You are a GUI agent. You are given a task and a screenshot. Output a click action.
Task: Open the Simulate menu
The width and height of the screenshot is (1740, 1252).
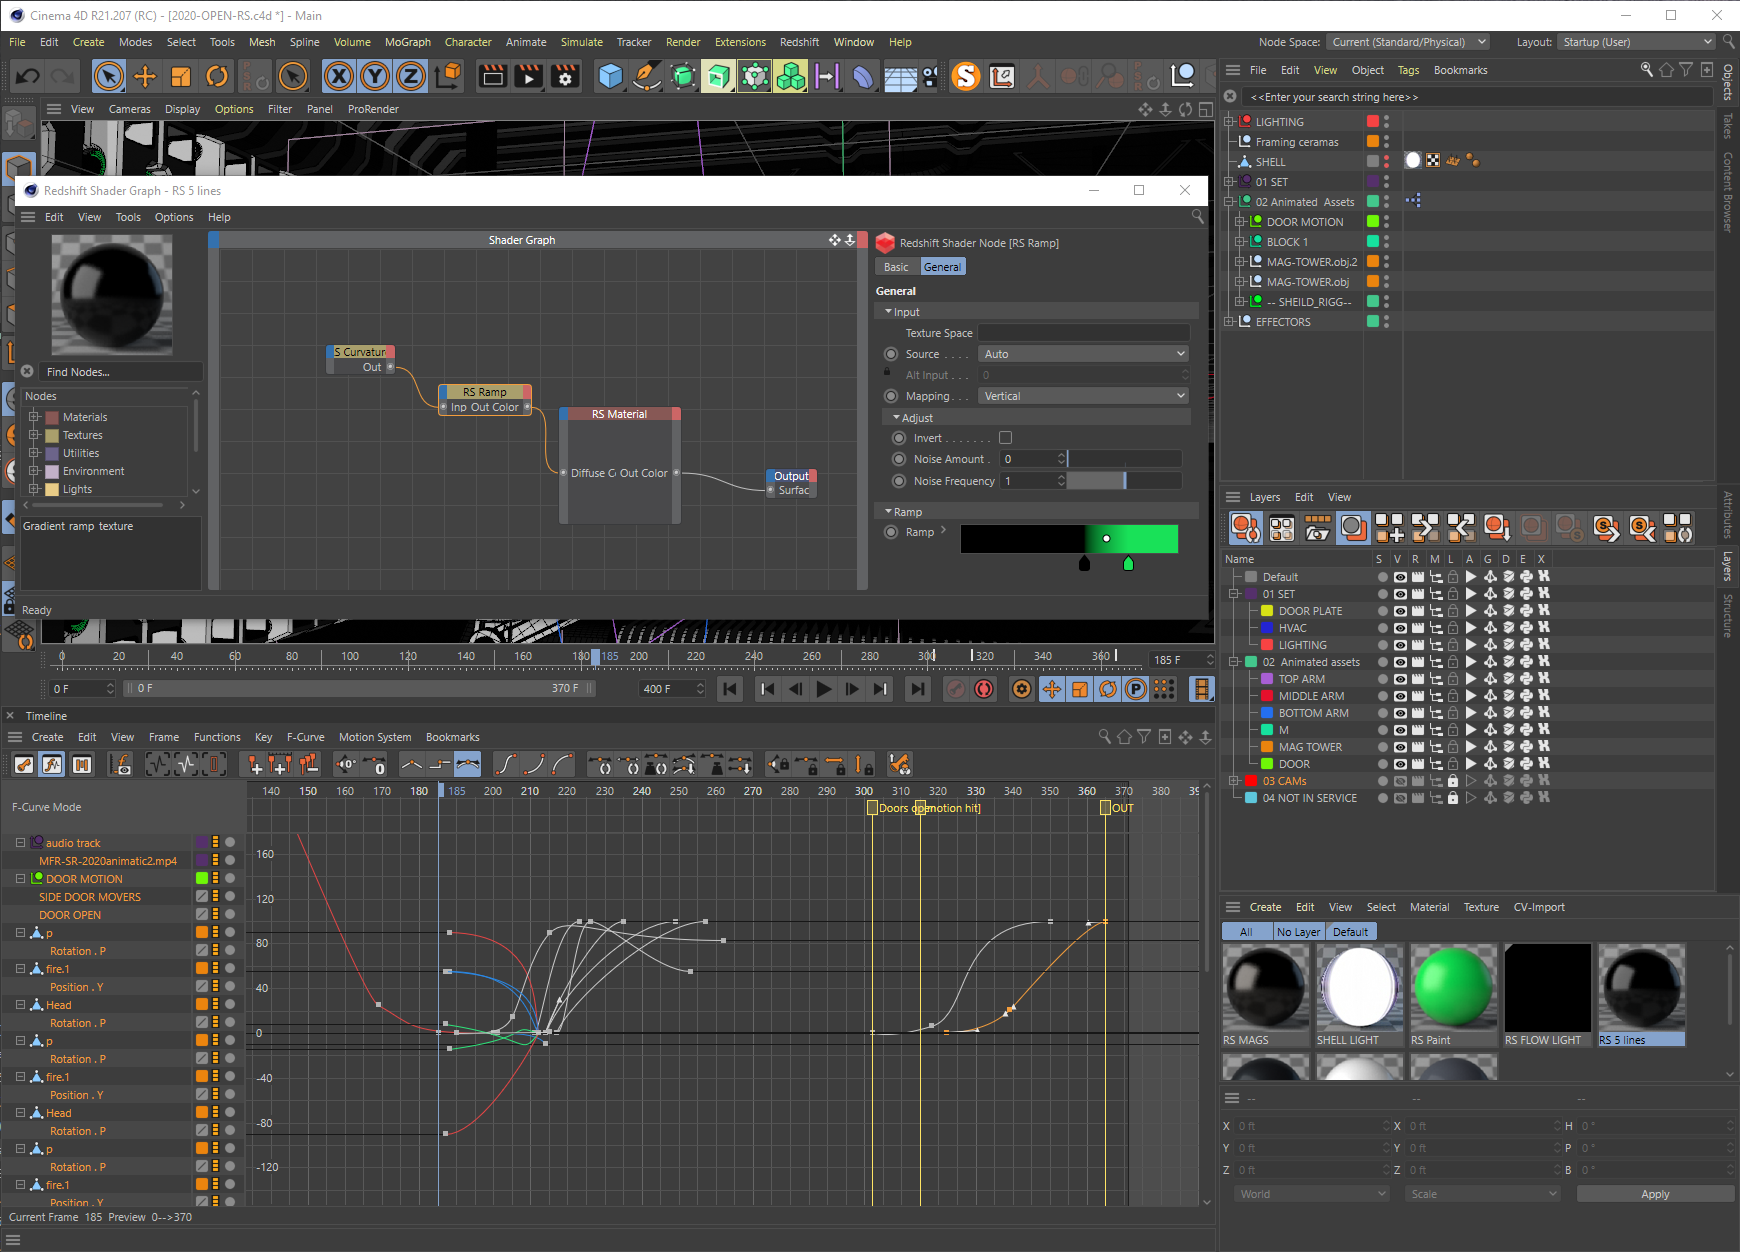coord(582,42)
